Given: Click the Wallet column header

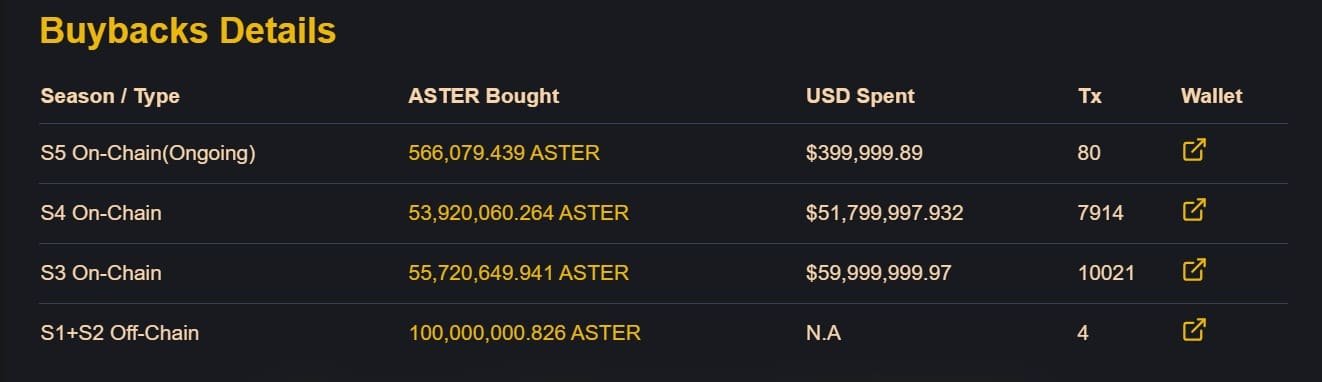Looking at the screenshot, I should (1212, 97).
